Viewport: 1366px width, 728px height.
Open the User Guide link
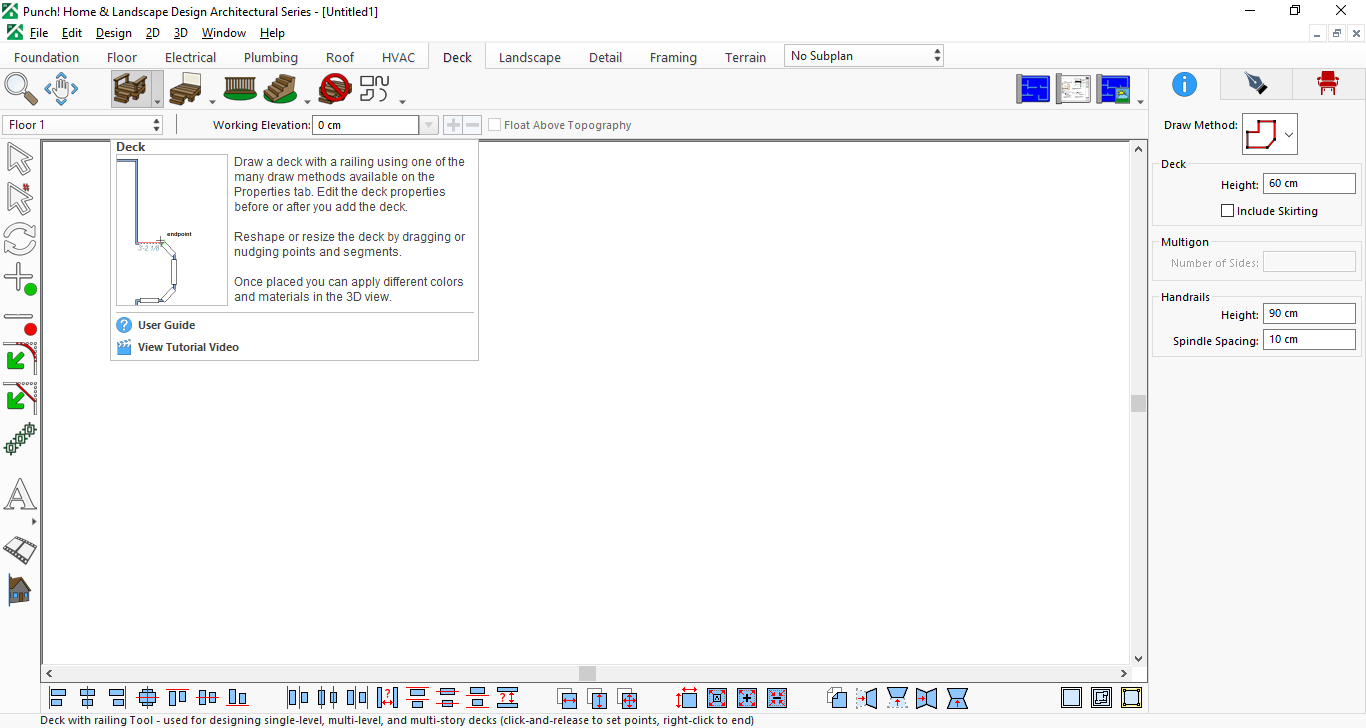(x=166, y=325)
